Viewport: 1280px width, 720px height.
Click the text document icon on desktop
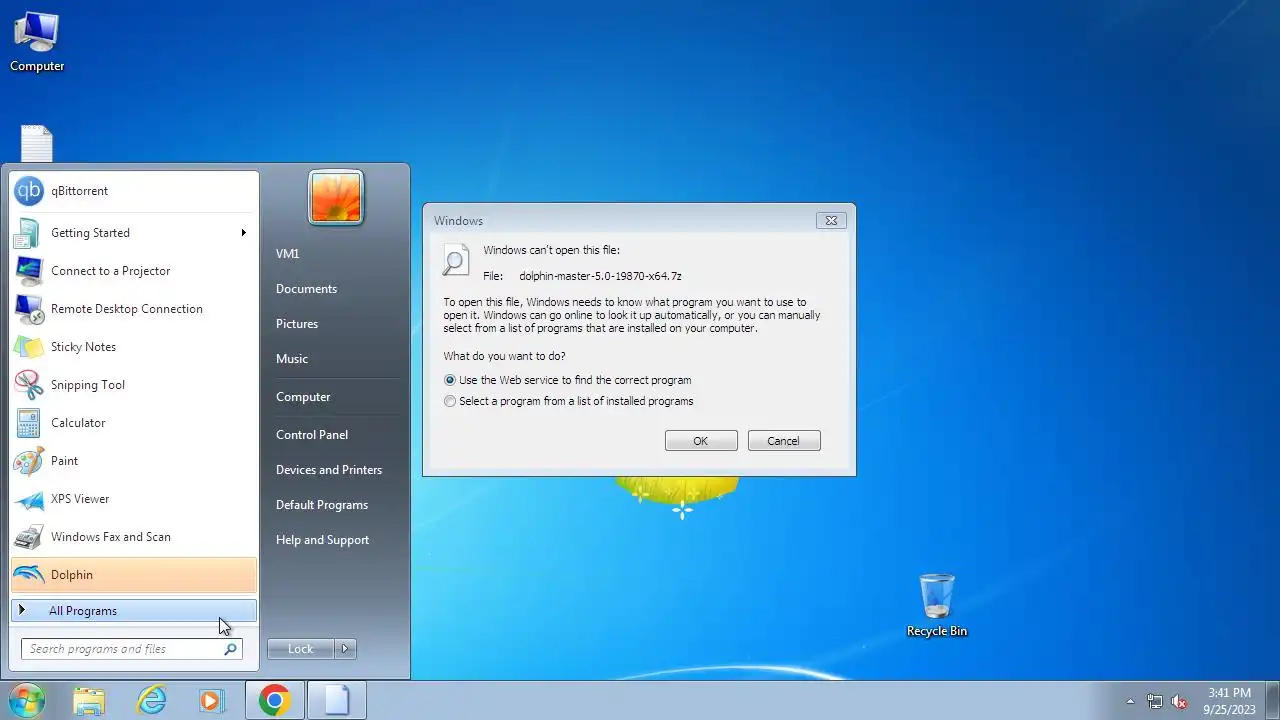click(x=37, y=143)
